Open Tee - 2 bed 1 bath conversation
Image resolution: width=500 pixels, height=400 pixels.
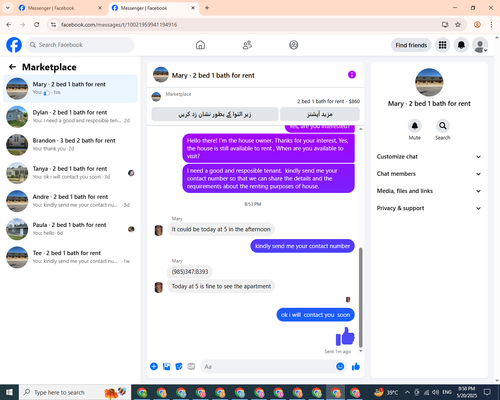pos(70,257)
